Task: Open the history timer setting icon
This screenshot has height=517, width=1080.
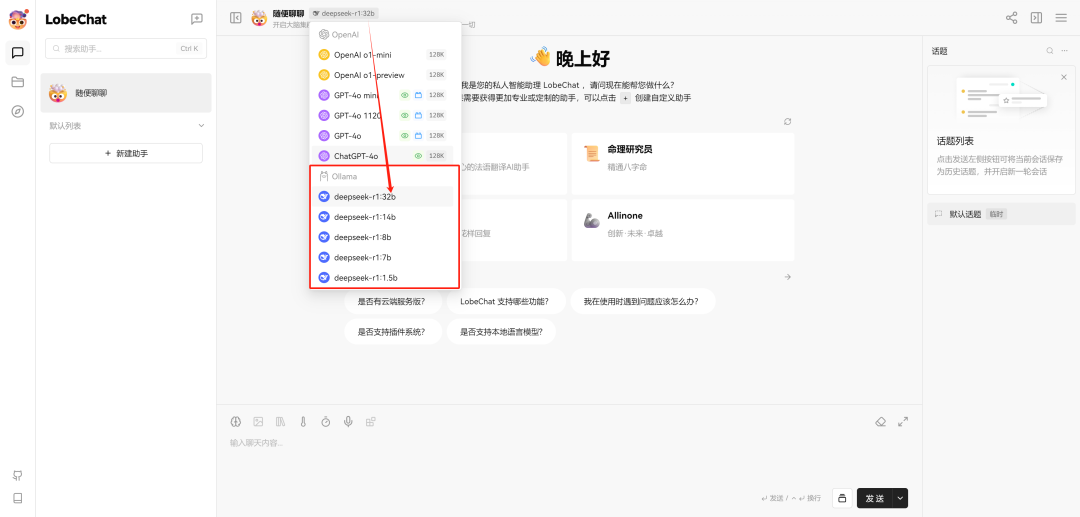Action: point(326,421)
